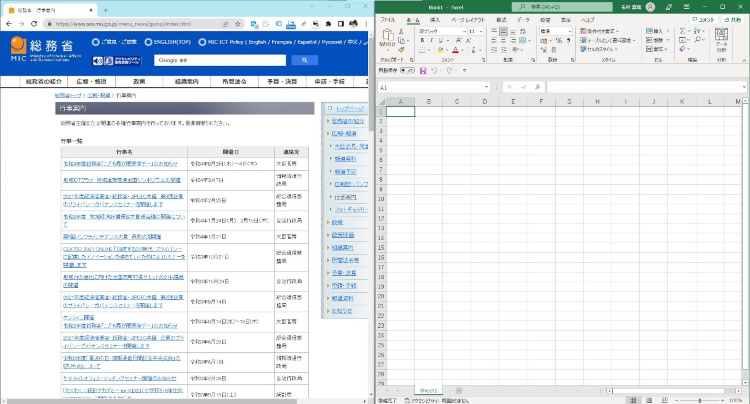Image resolution: width=750 pixels, height=404 pixels.
Task: Increase font size with the large A icon
Action: click(458, 41)
